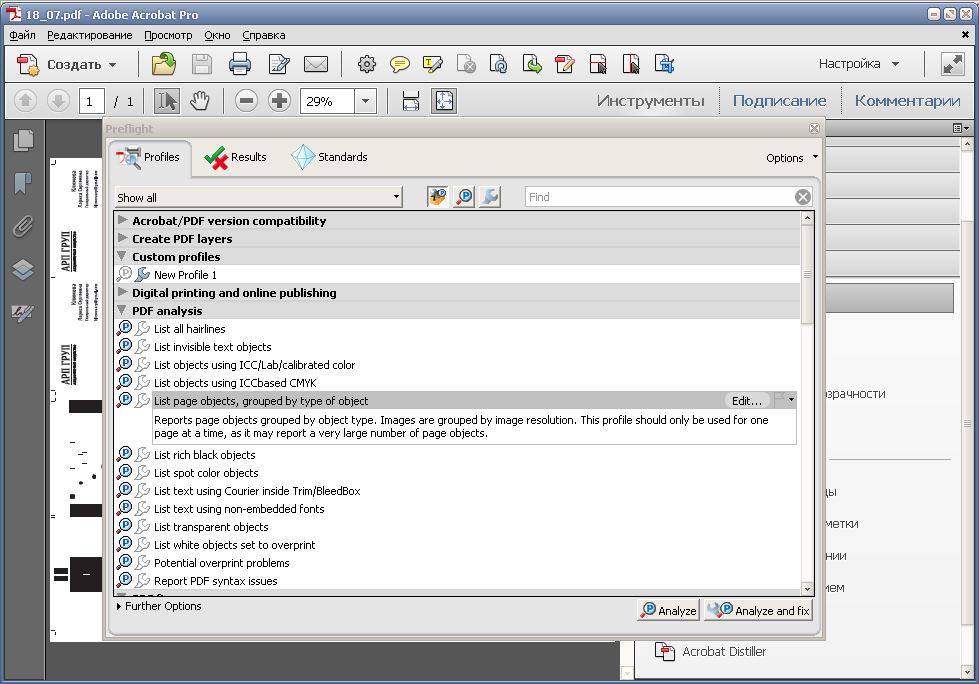Select List all hairlines profile

(x=458, y=329)
